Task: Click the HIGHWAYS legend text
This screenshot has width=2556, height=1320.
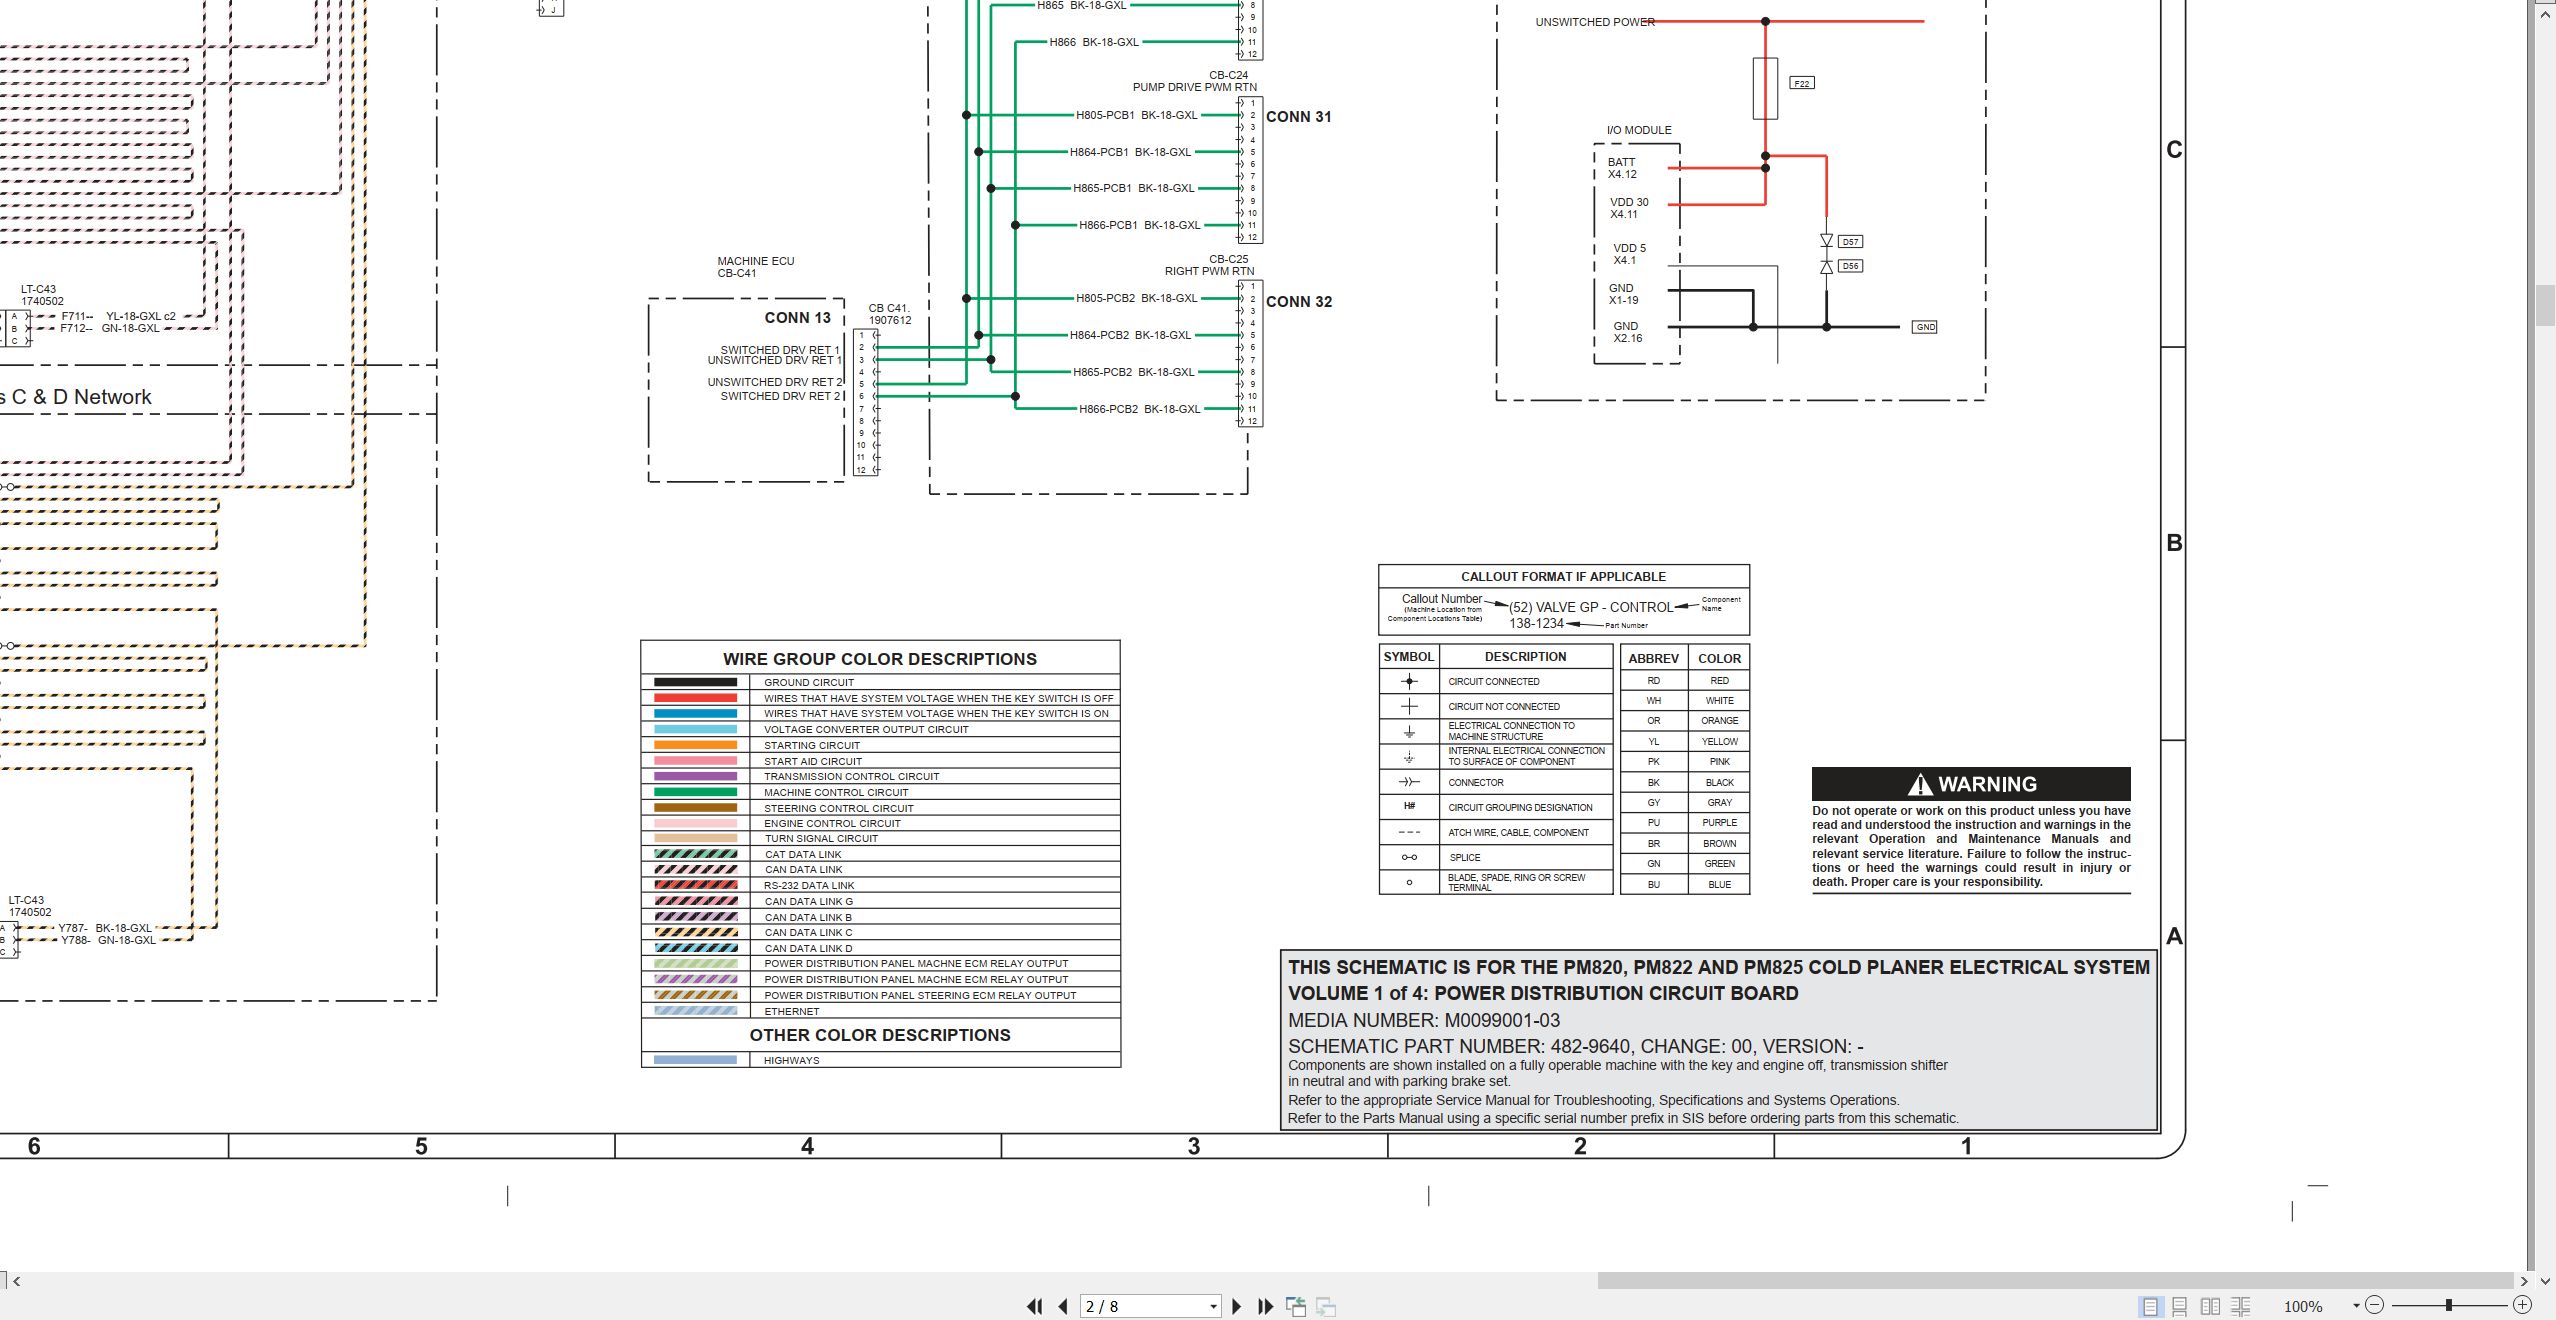Action: (x=791, y=1061)
